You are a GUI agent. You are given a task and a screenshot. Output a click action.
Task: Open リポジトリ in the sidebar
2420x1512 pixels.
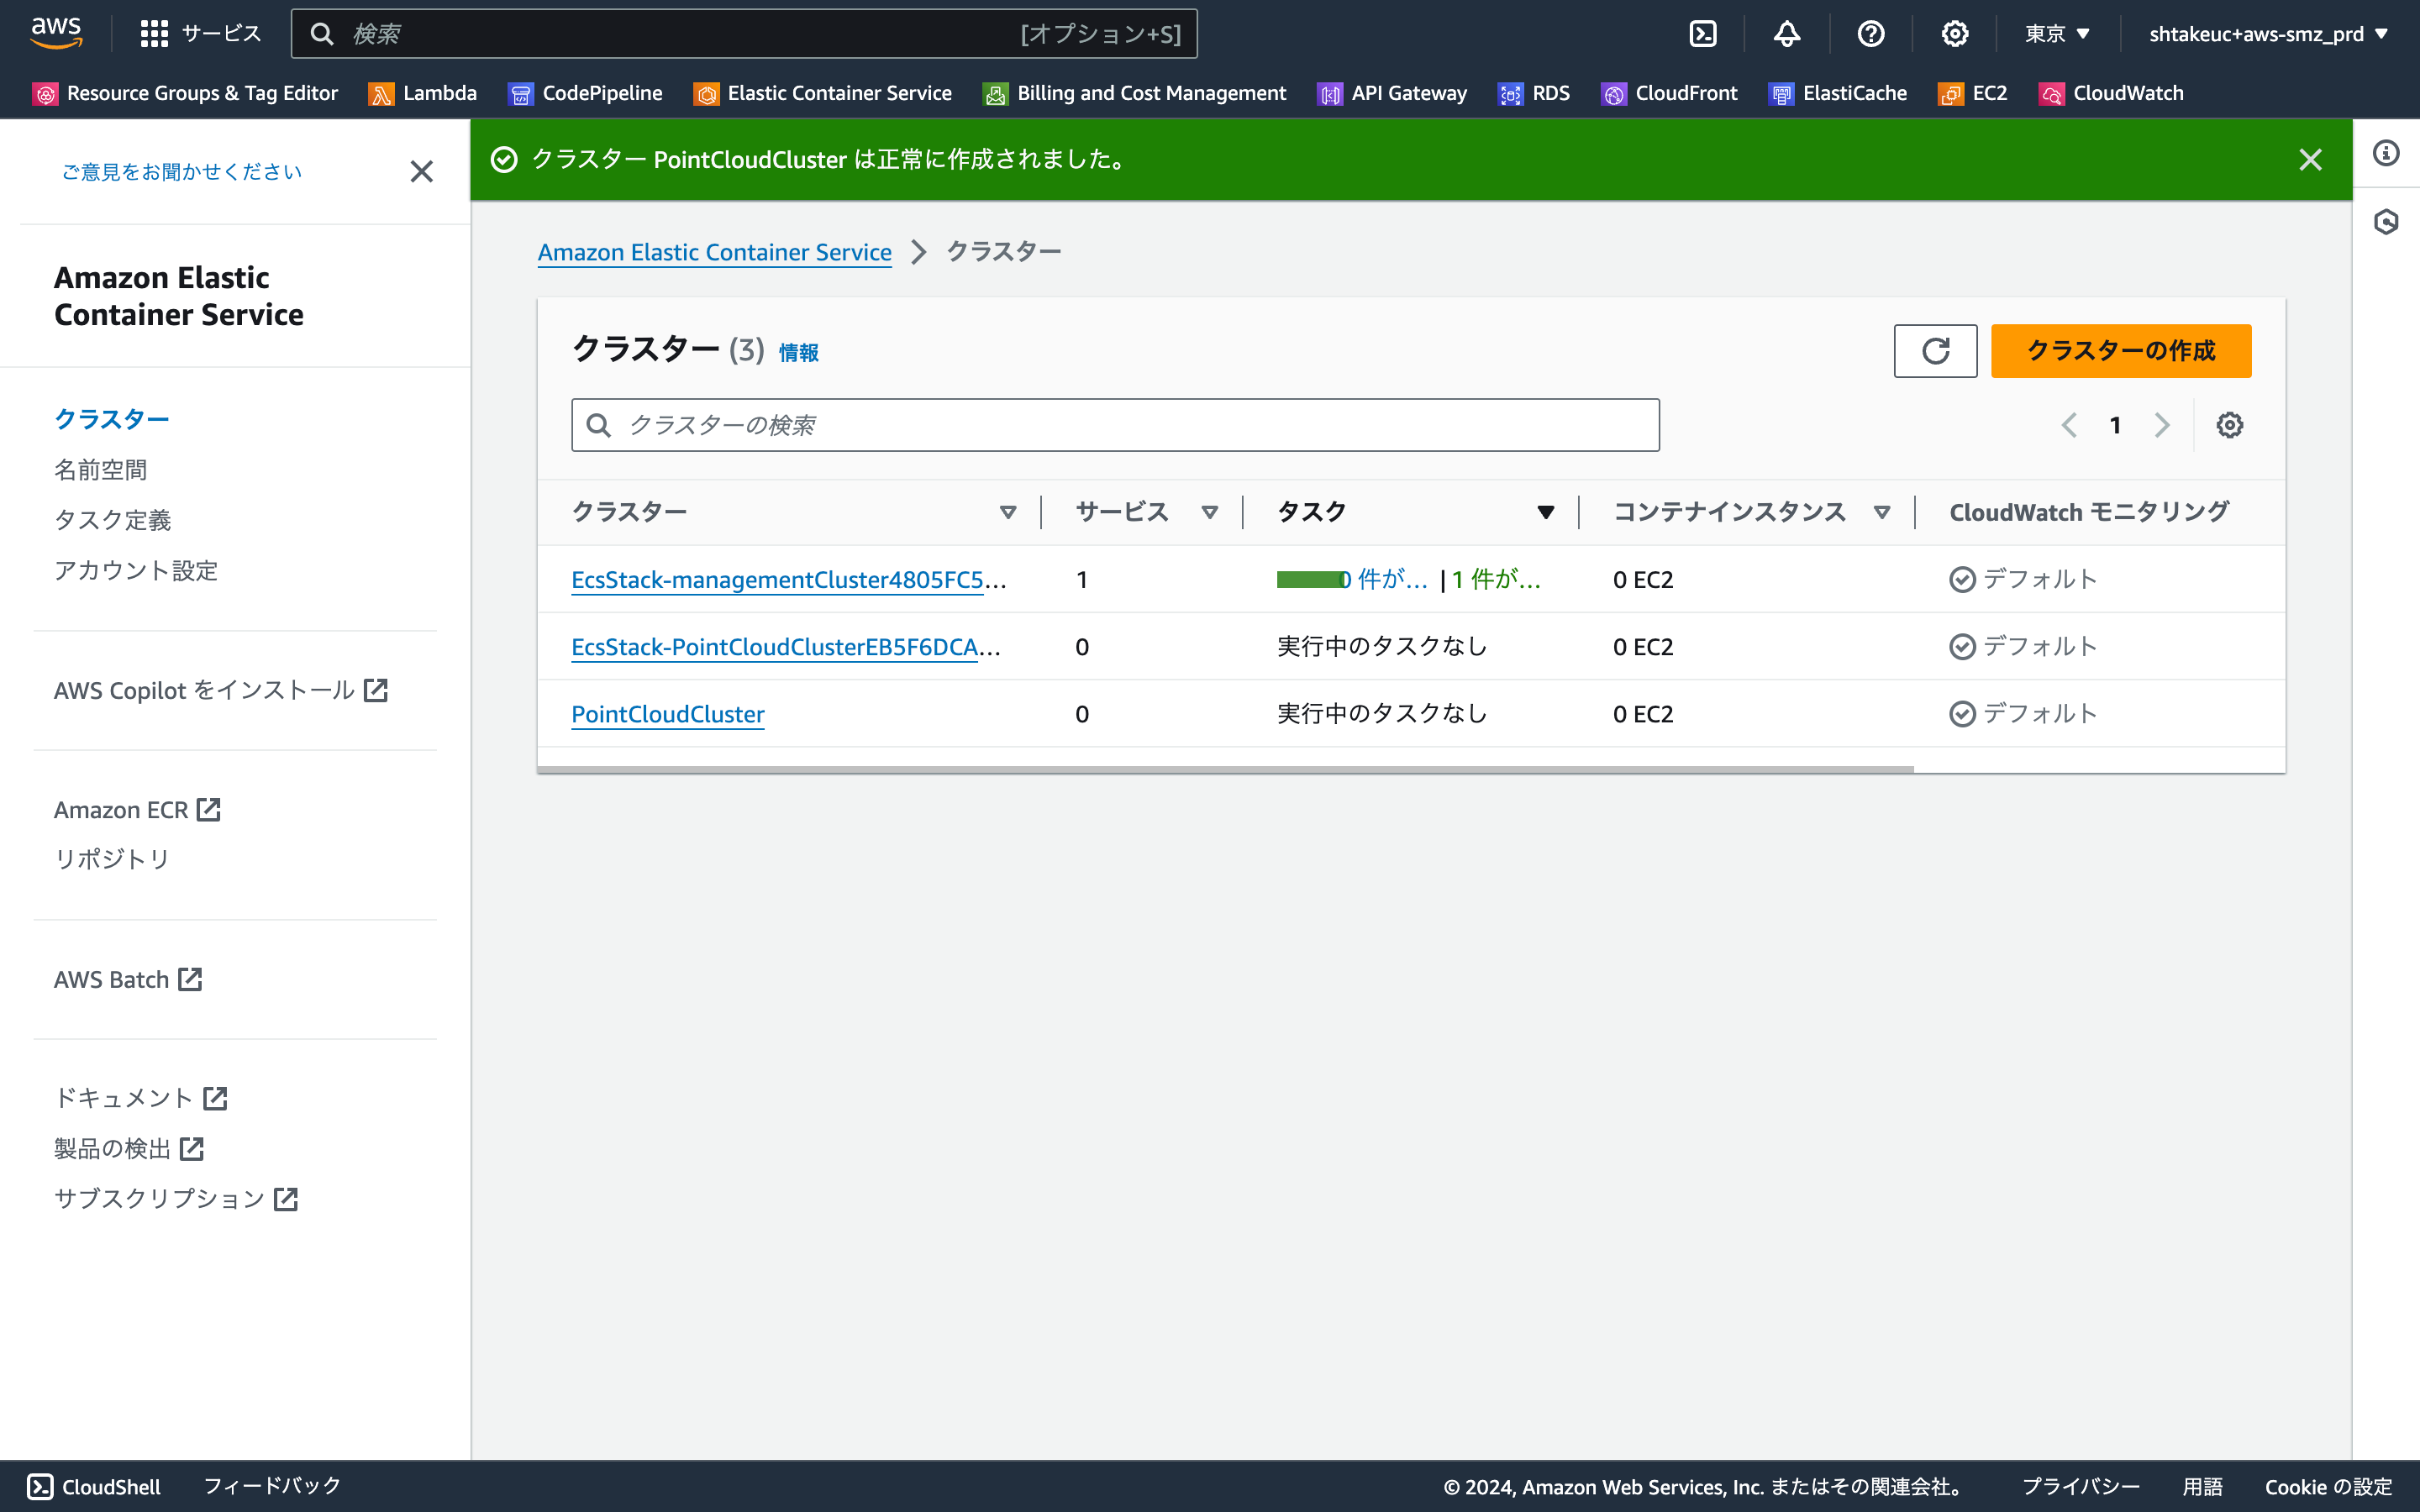(x=113, y=859)
